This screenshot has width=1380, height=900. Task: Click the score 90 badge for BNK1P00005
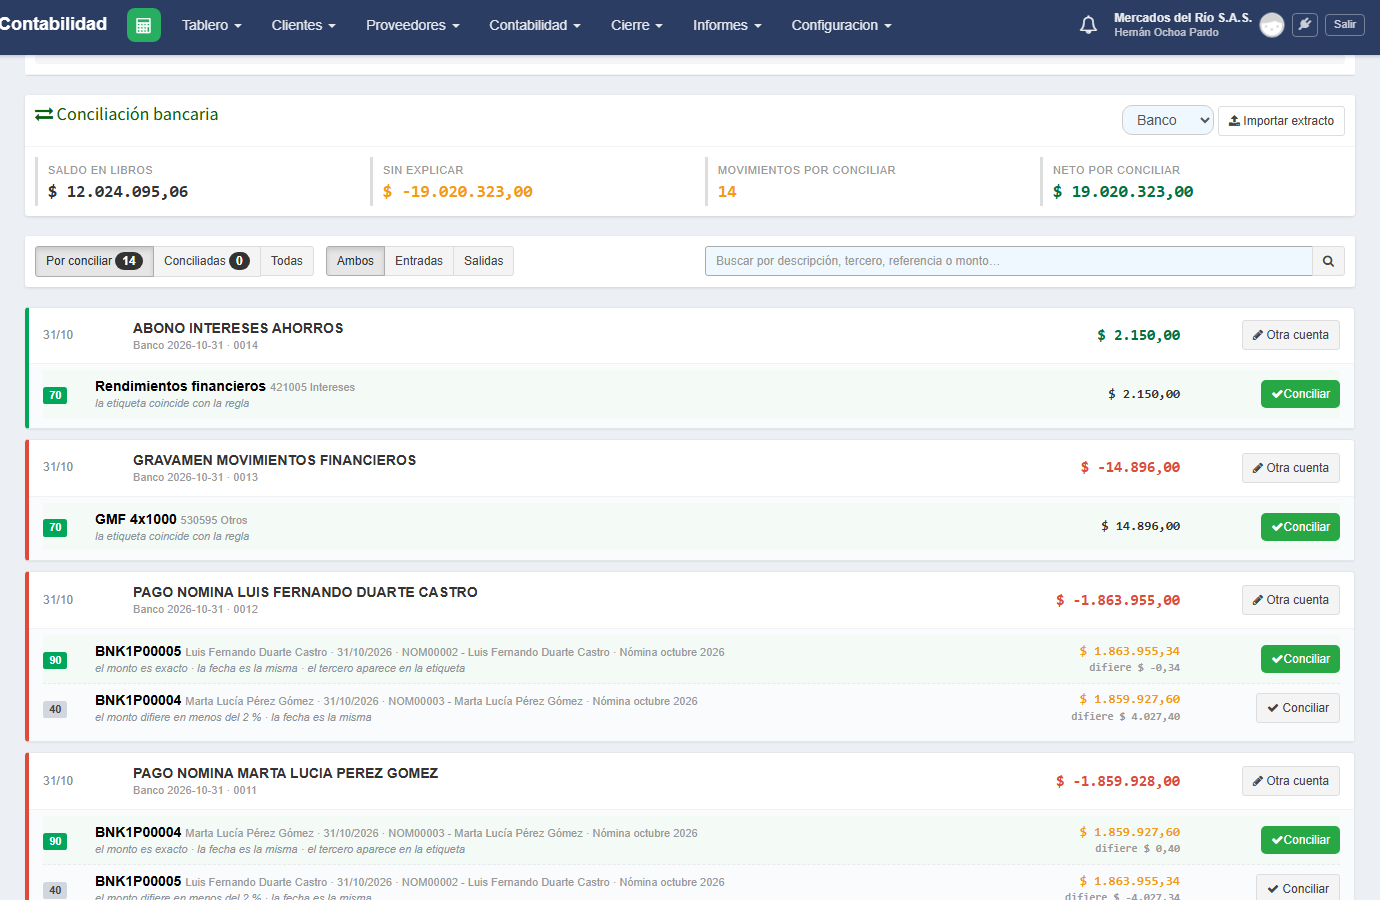click(x=55, y=660)
